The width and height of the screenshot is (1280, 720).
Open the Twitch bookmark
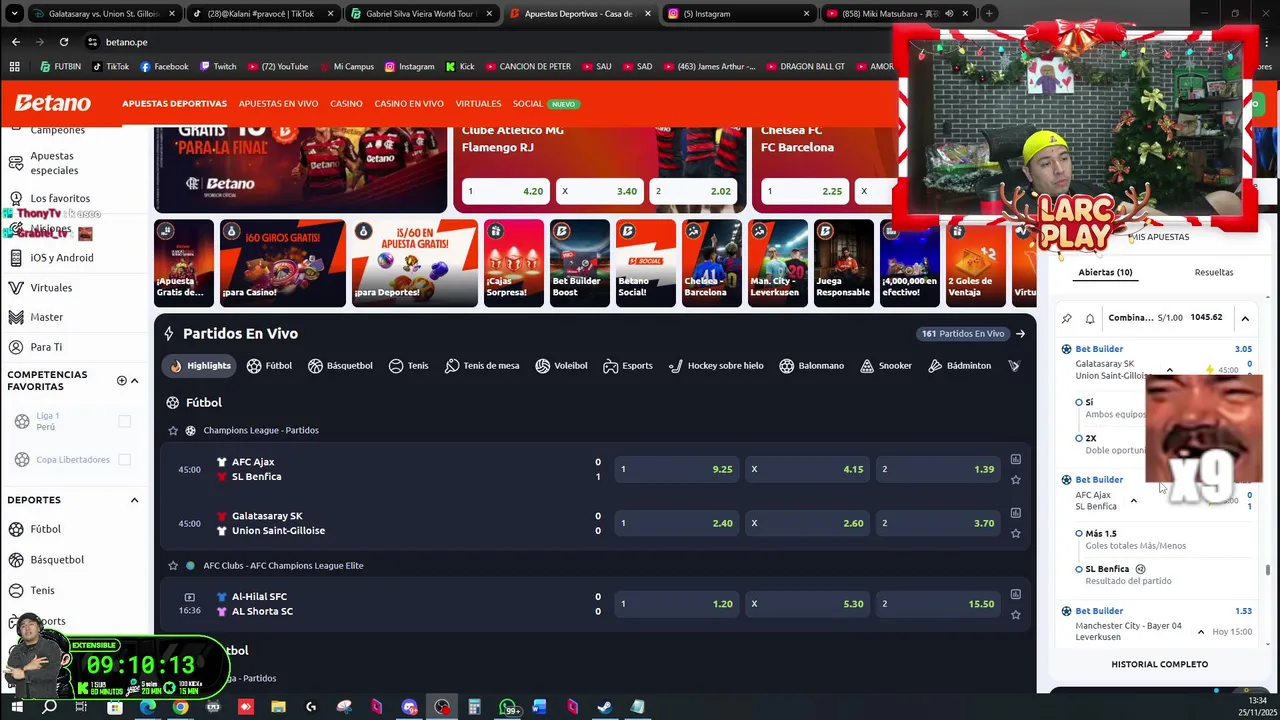tap(218, 67)
